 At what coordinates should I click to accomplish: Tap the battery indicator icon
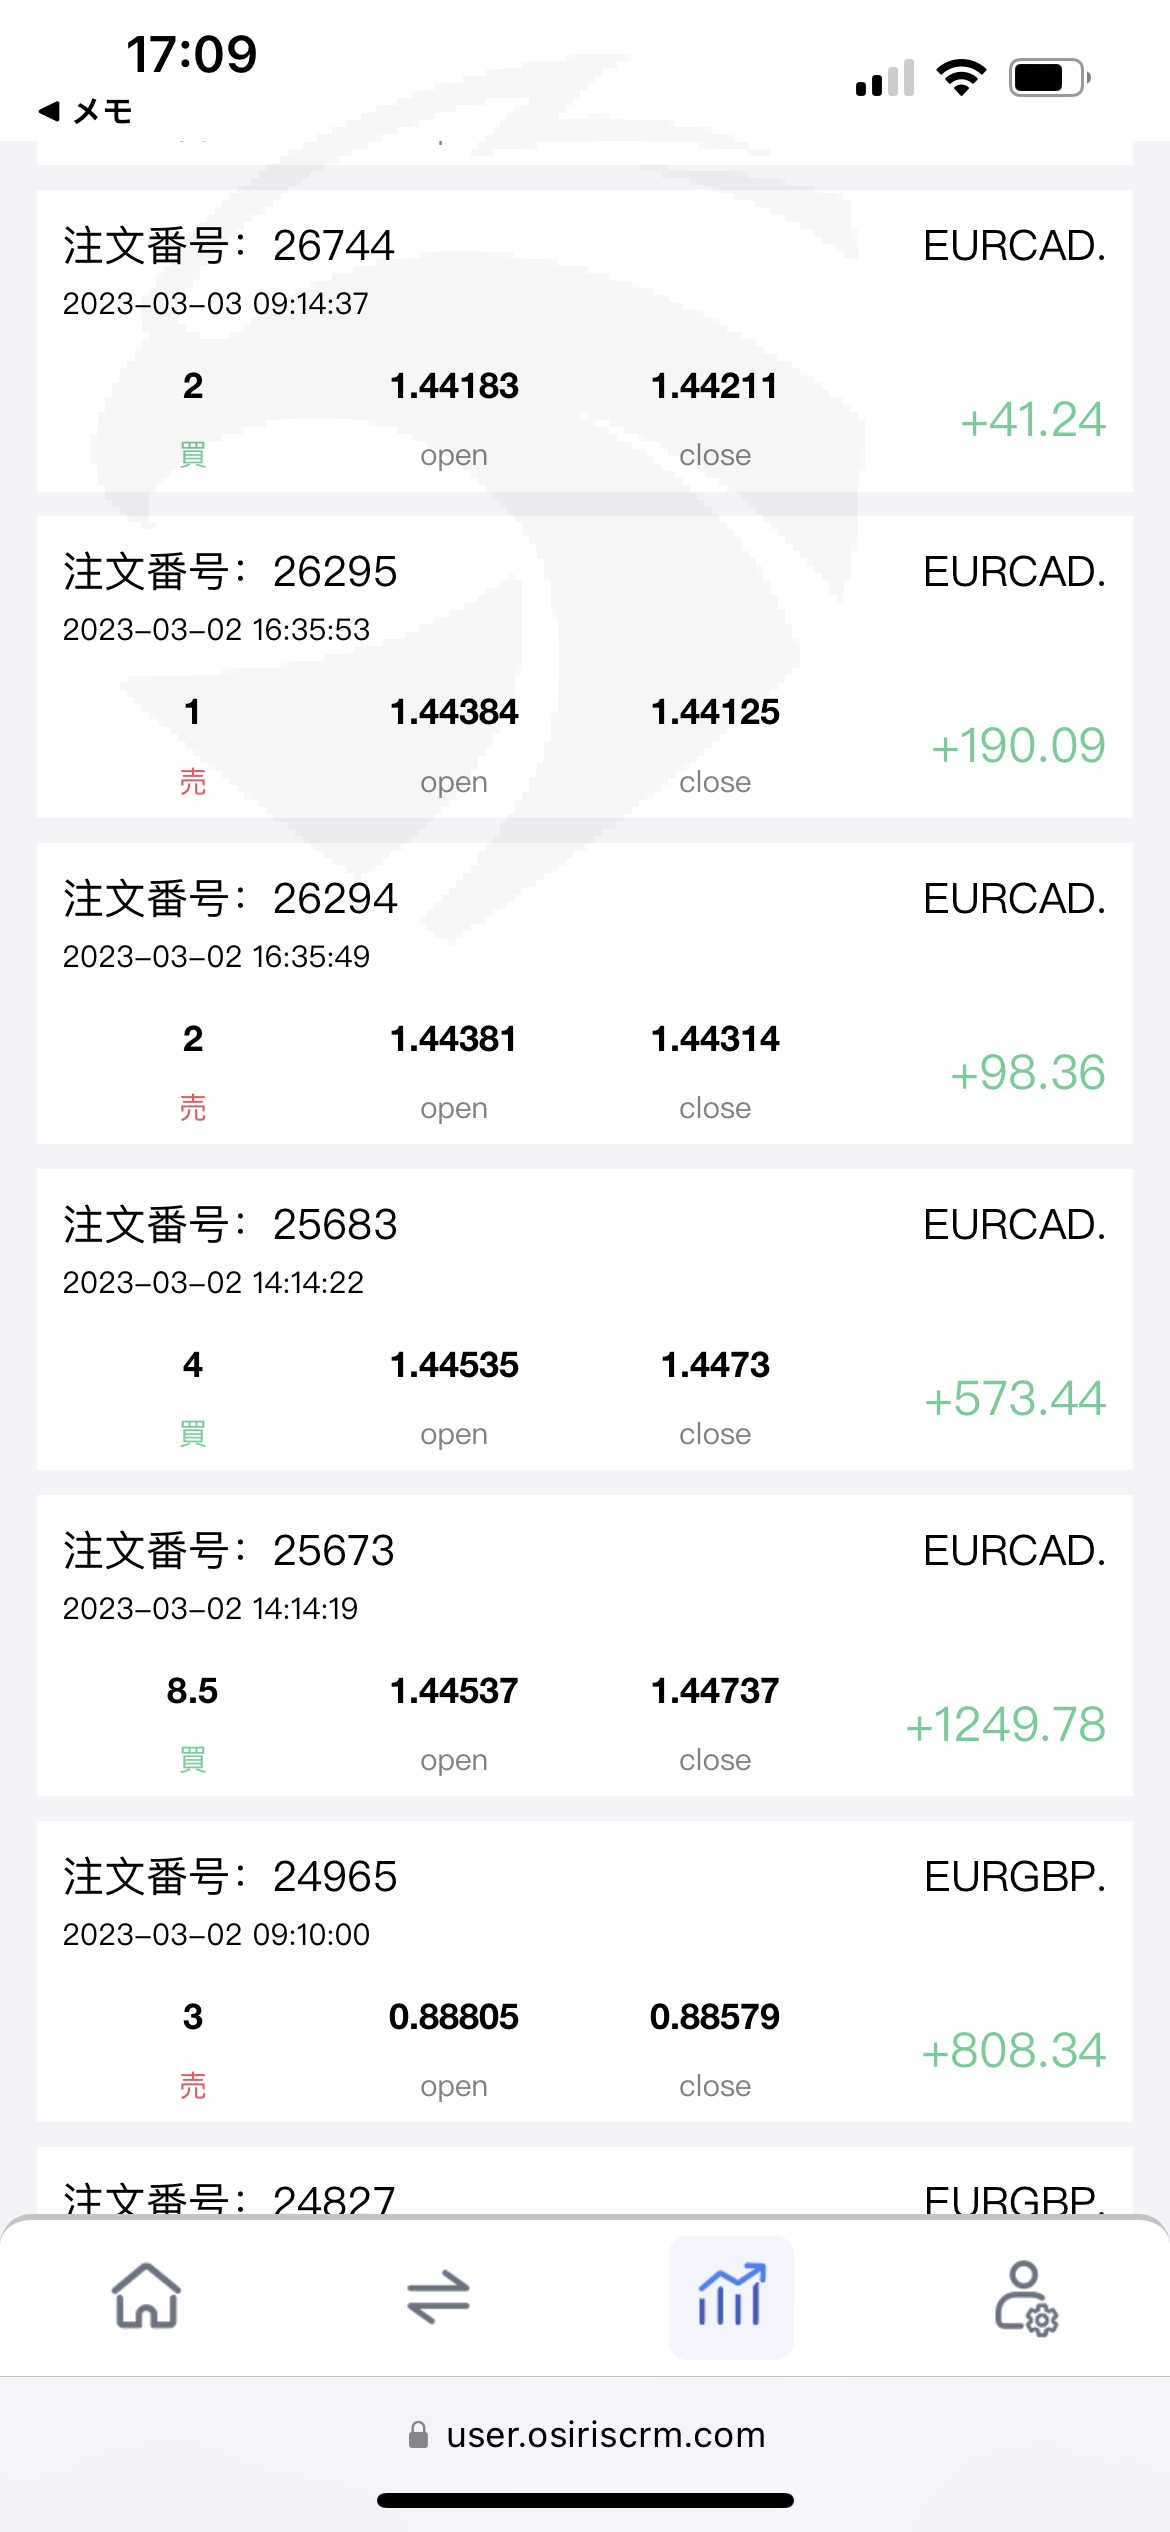click(1049, 77)
